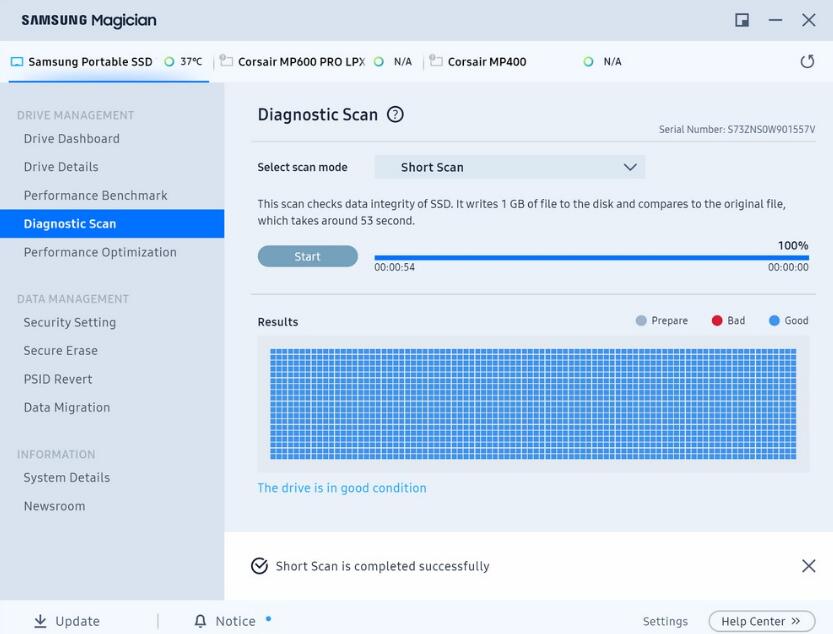Open Performance Benchmark in the sidebar

pos(96,195)
